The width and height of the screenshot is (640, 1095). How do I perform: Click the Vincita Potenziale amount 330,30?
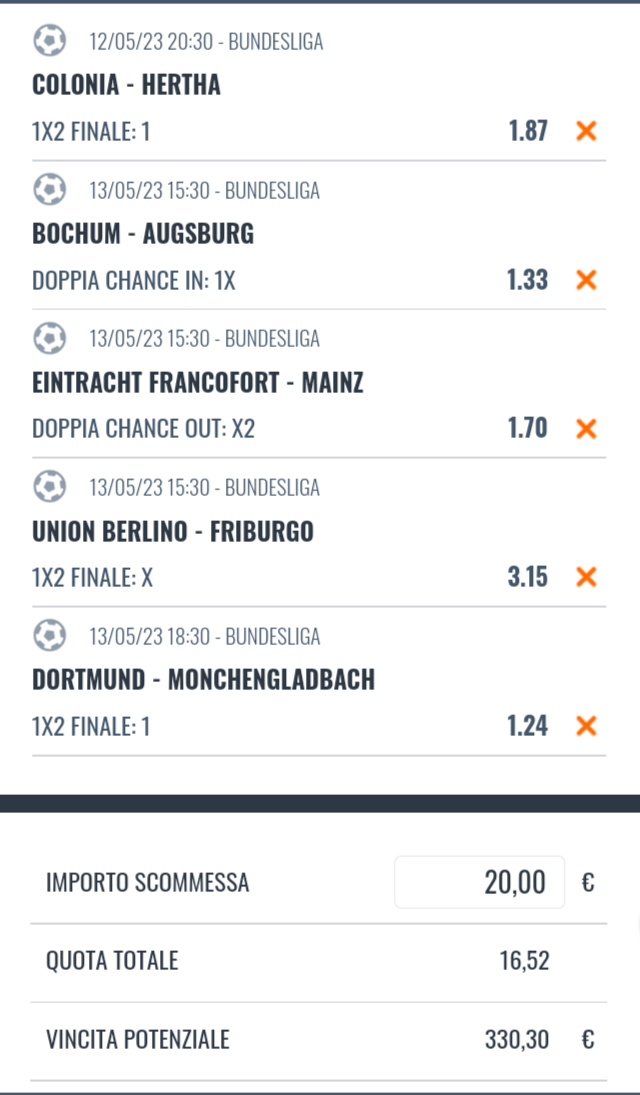tap(517, 1040)
